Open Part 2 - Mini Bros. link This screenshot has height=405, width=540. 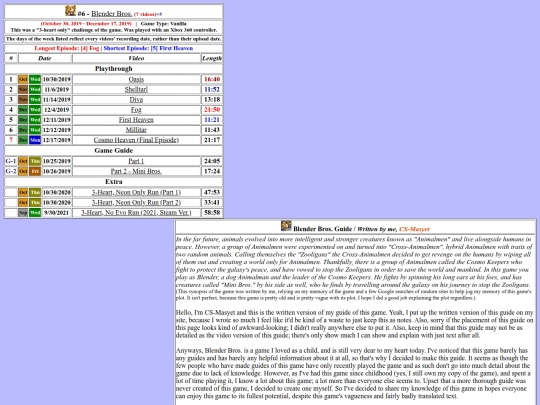tap(136, 171)
